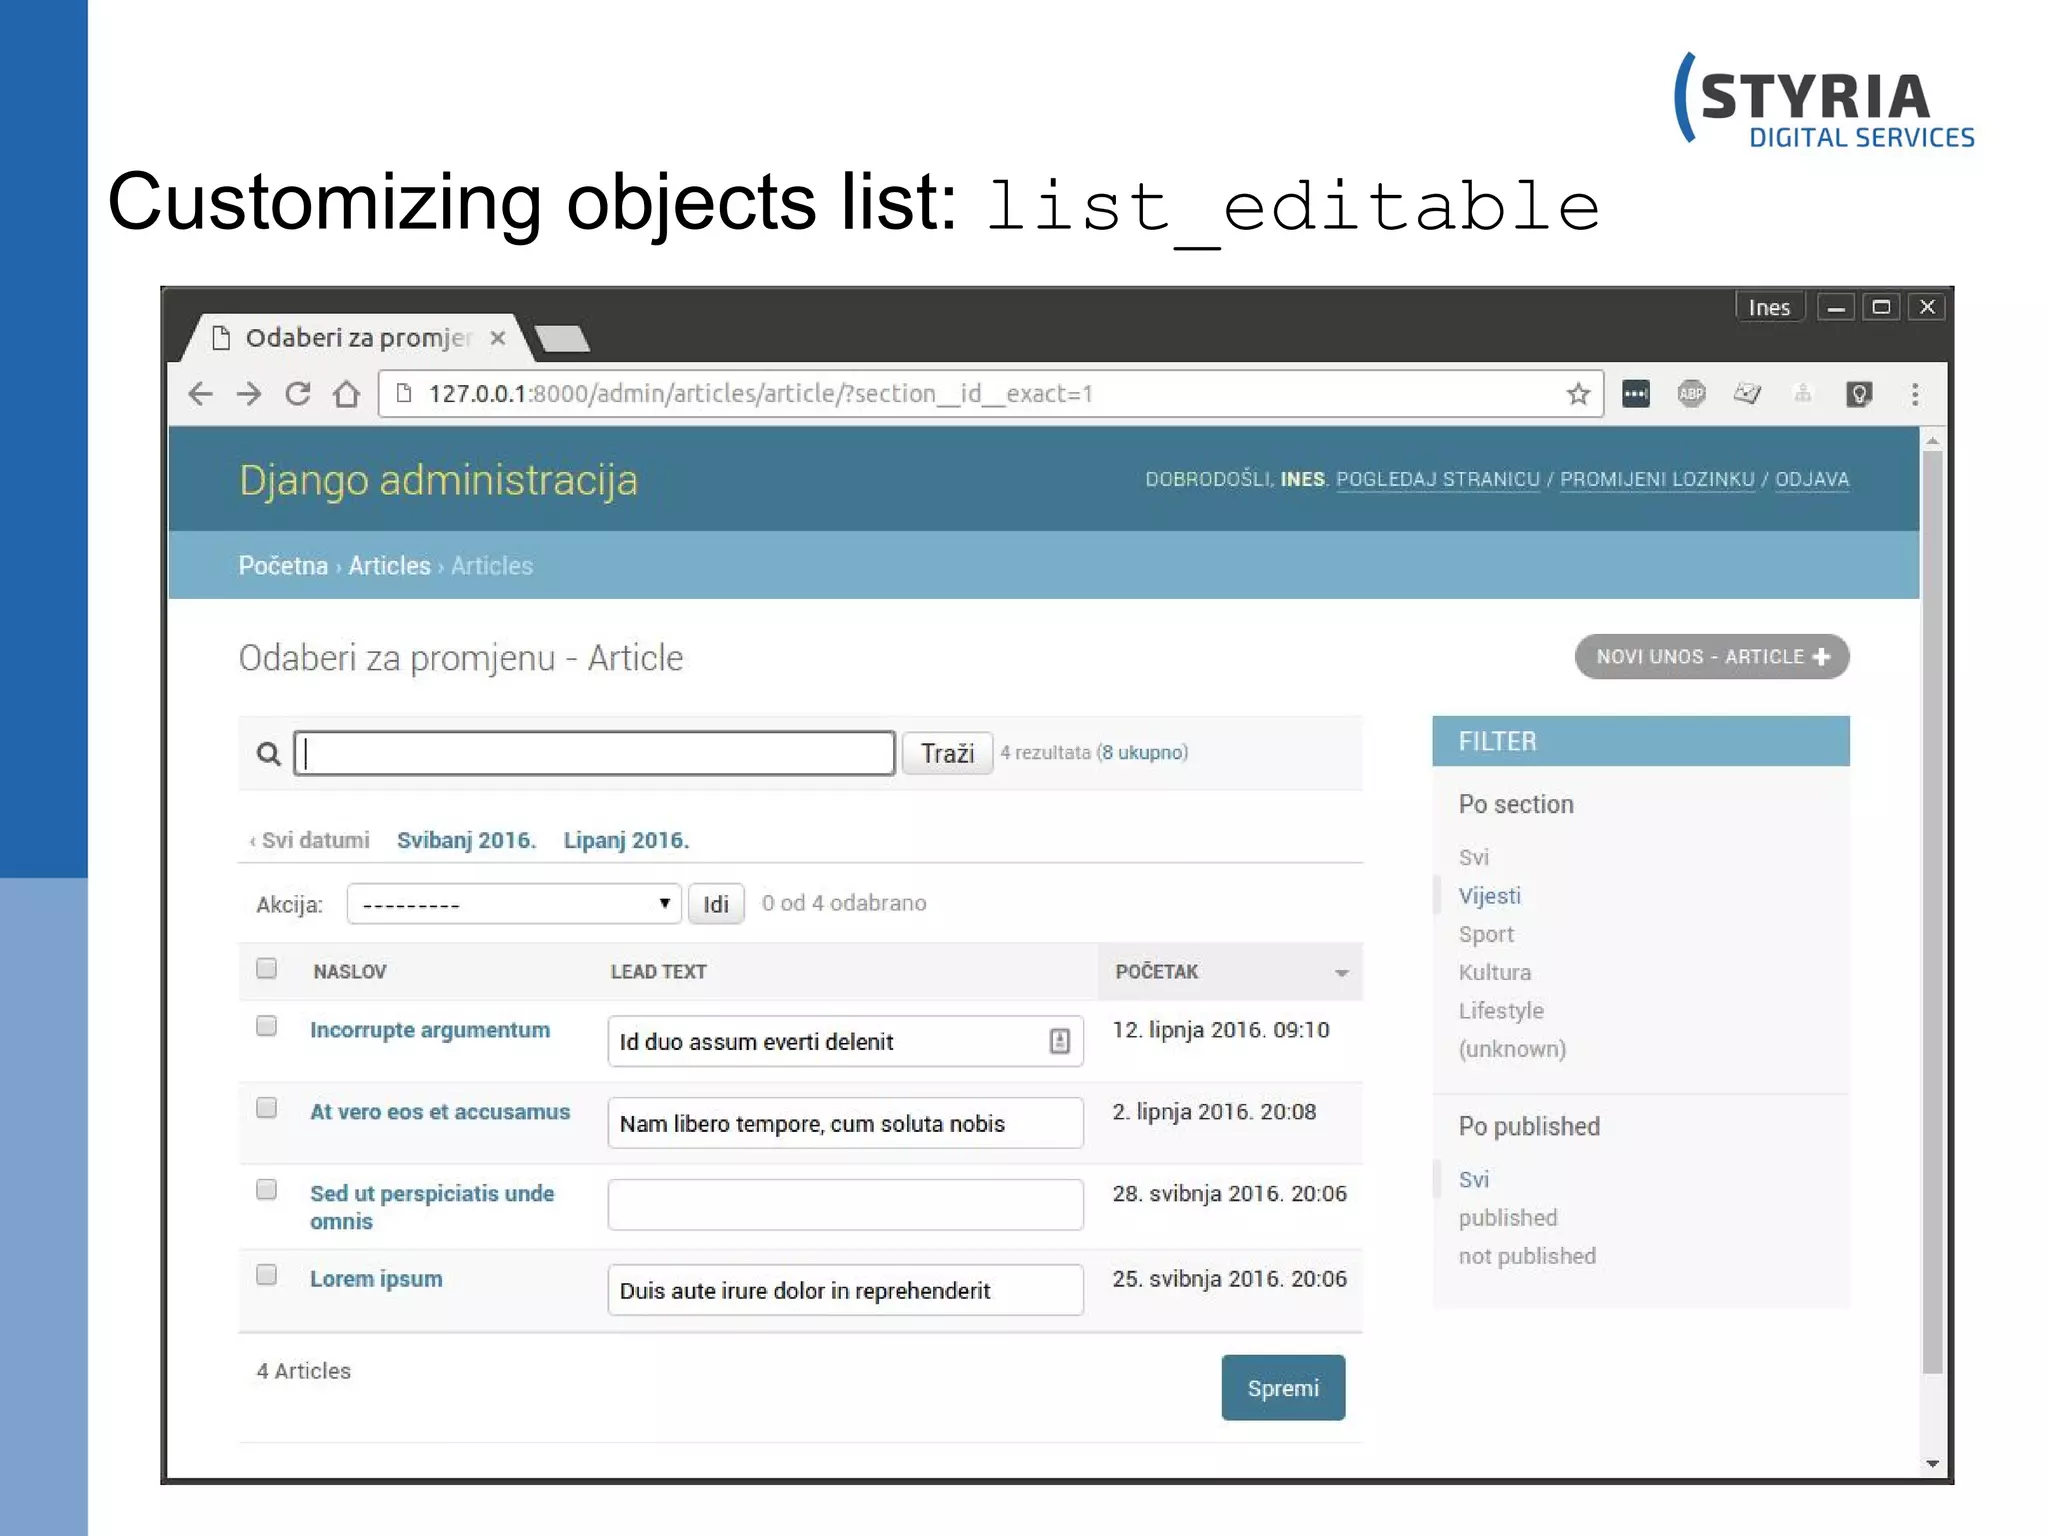Go forward using browser forward arrow
2048x1536 pixels.
pos(249,394)
